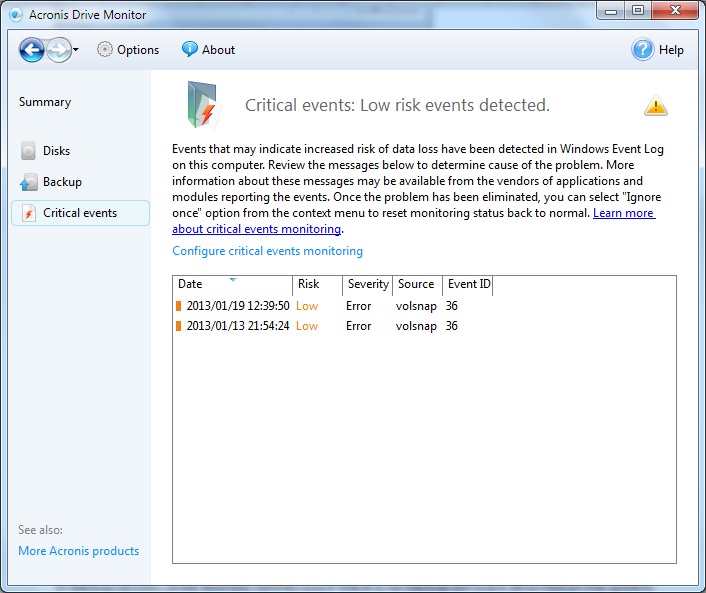Open the More Acronis products link
Image resolution: width=706 pixels, height=593 pixels.
pyautogui.click(x=79, y=551)
